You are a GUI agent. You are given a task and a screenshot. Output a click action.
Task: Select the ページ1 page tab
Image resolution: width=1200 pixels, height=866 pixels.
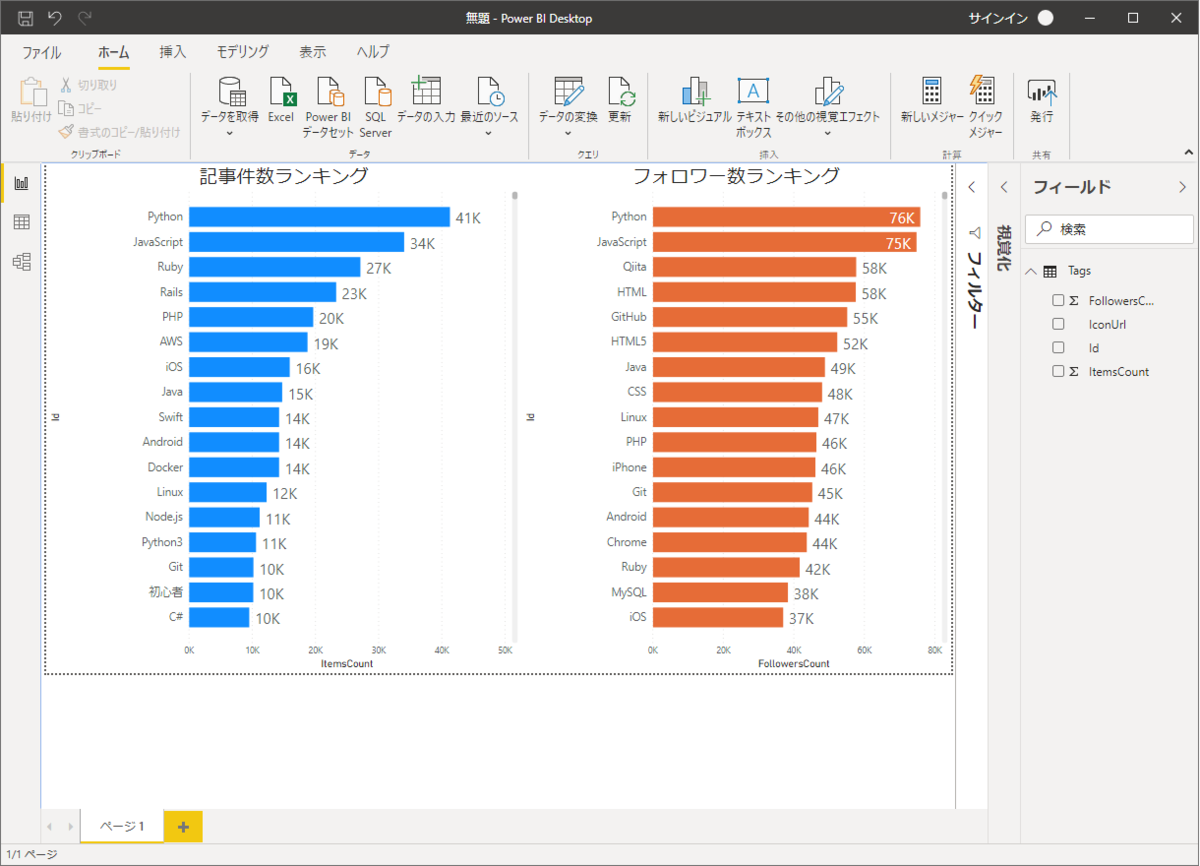(122, 826)
